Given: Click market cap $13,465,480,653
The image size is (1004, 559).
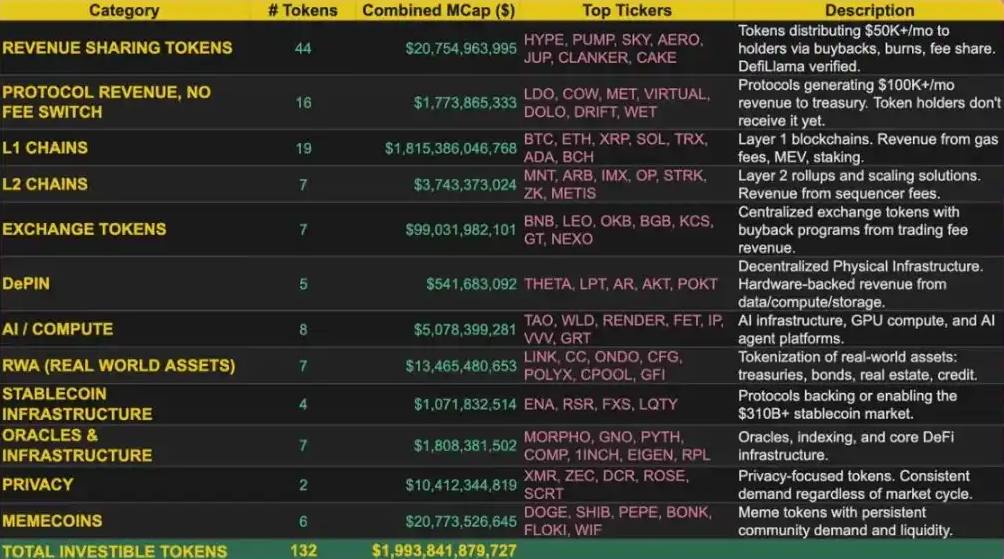Looking at the screenshot, I should [x=461, y=366].
